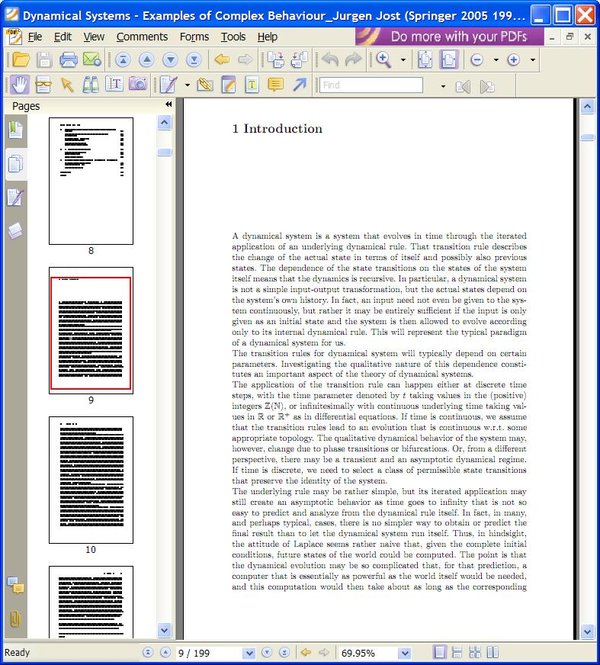Open a PDF file with the folder icon
The width and height of the screenshot is (600, 665).
click(21, 60)
